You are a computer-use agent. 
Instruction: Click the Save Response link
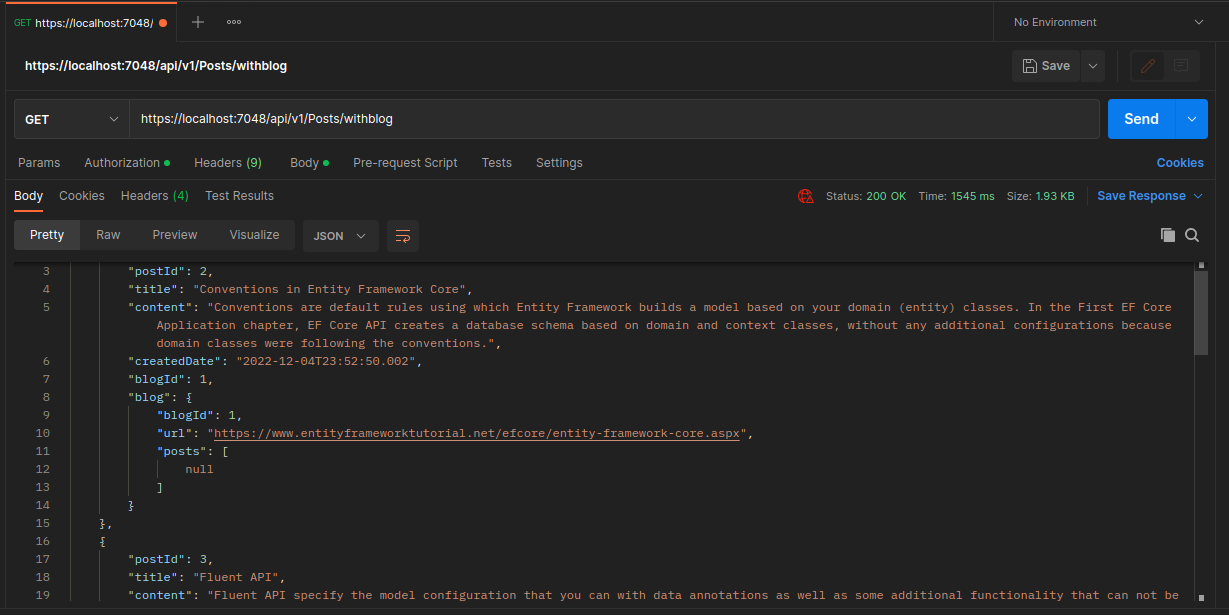click(x=1141, y=196)
